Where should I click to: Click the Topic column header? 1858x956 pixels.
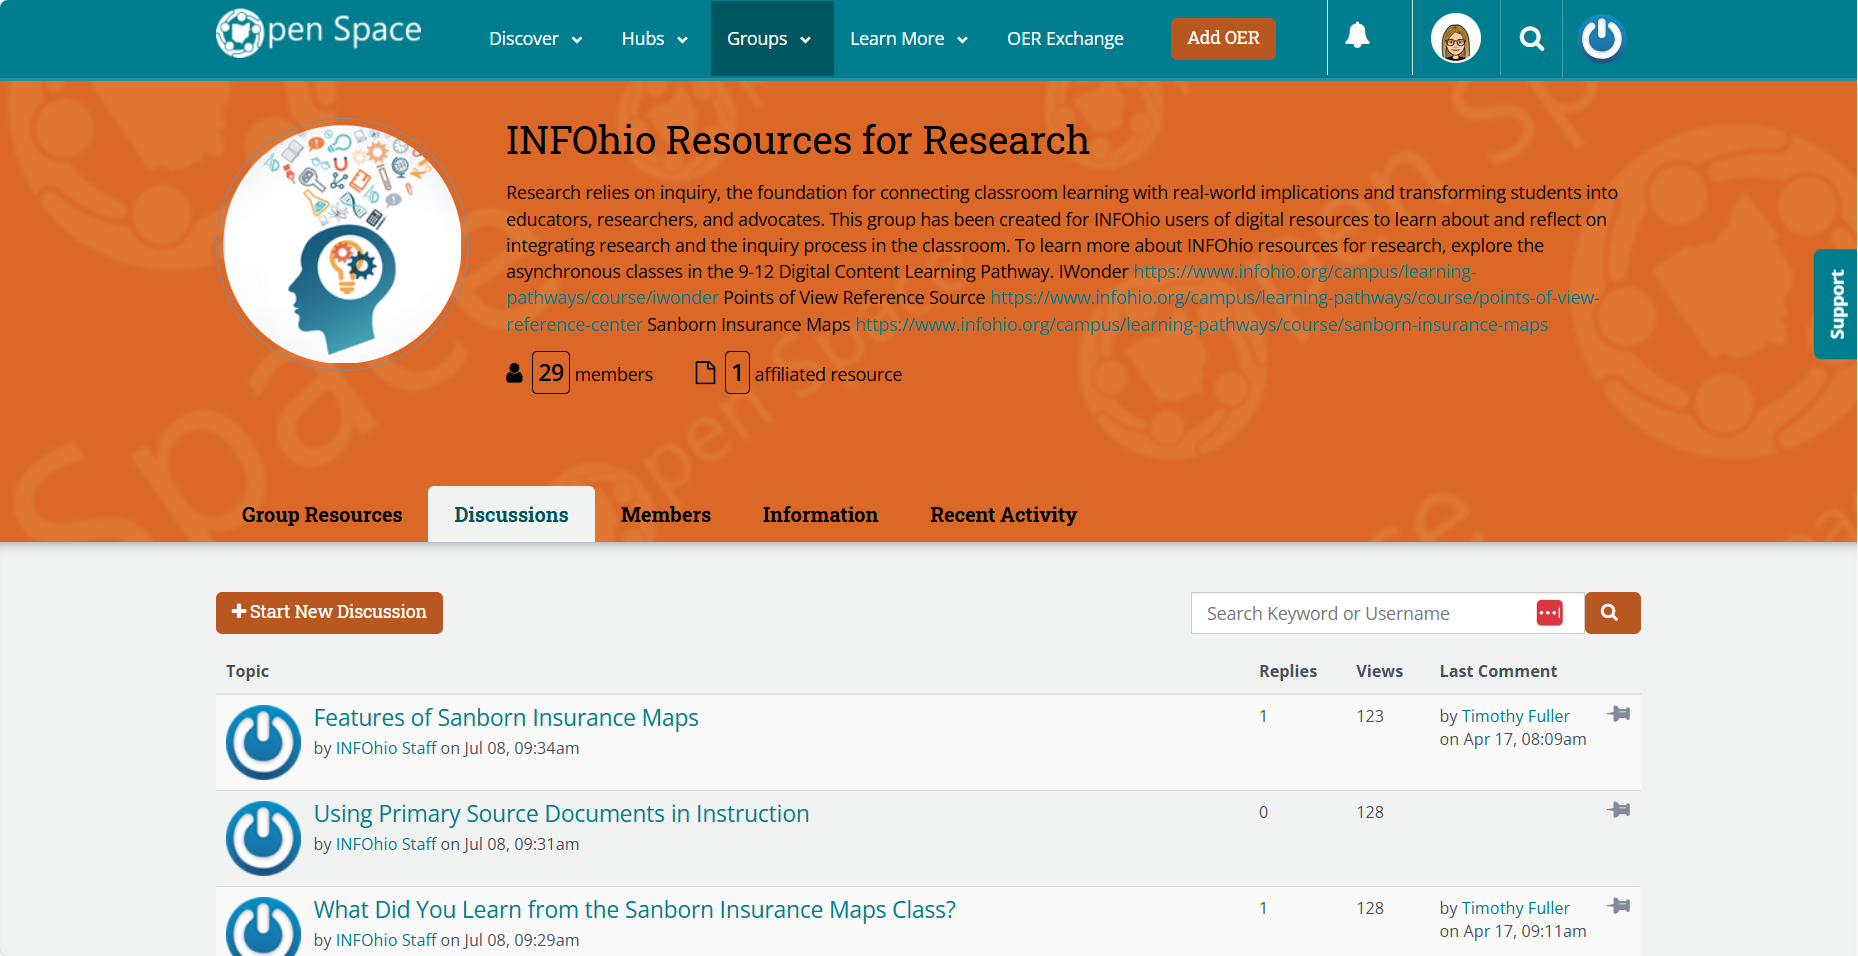click(x=247, y=671)
